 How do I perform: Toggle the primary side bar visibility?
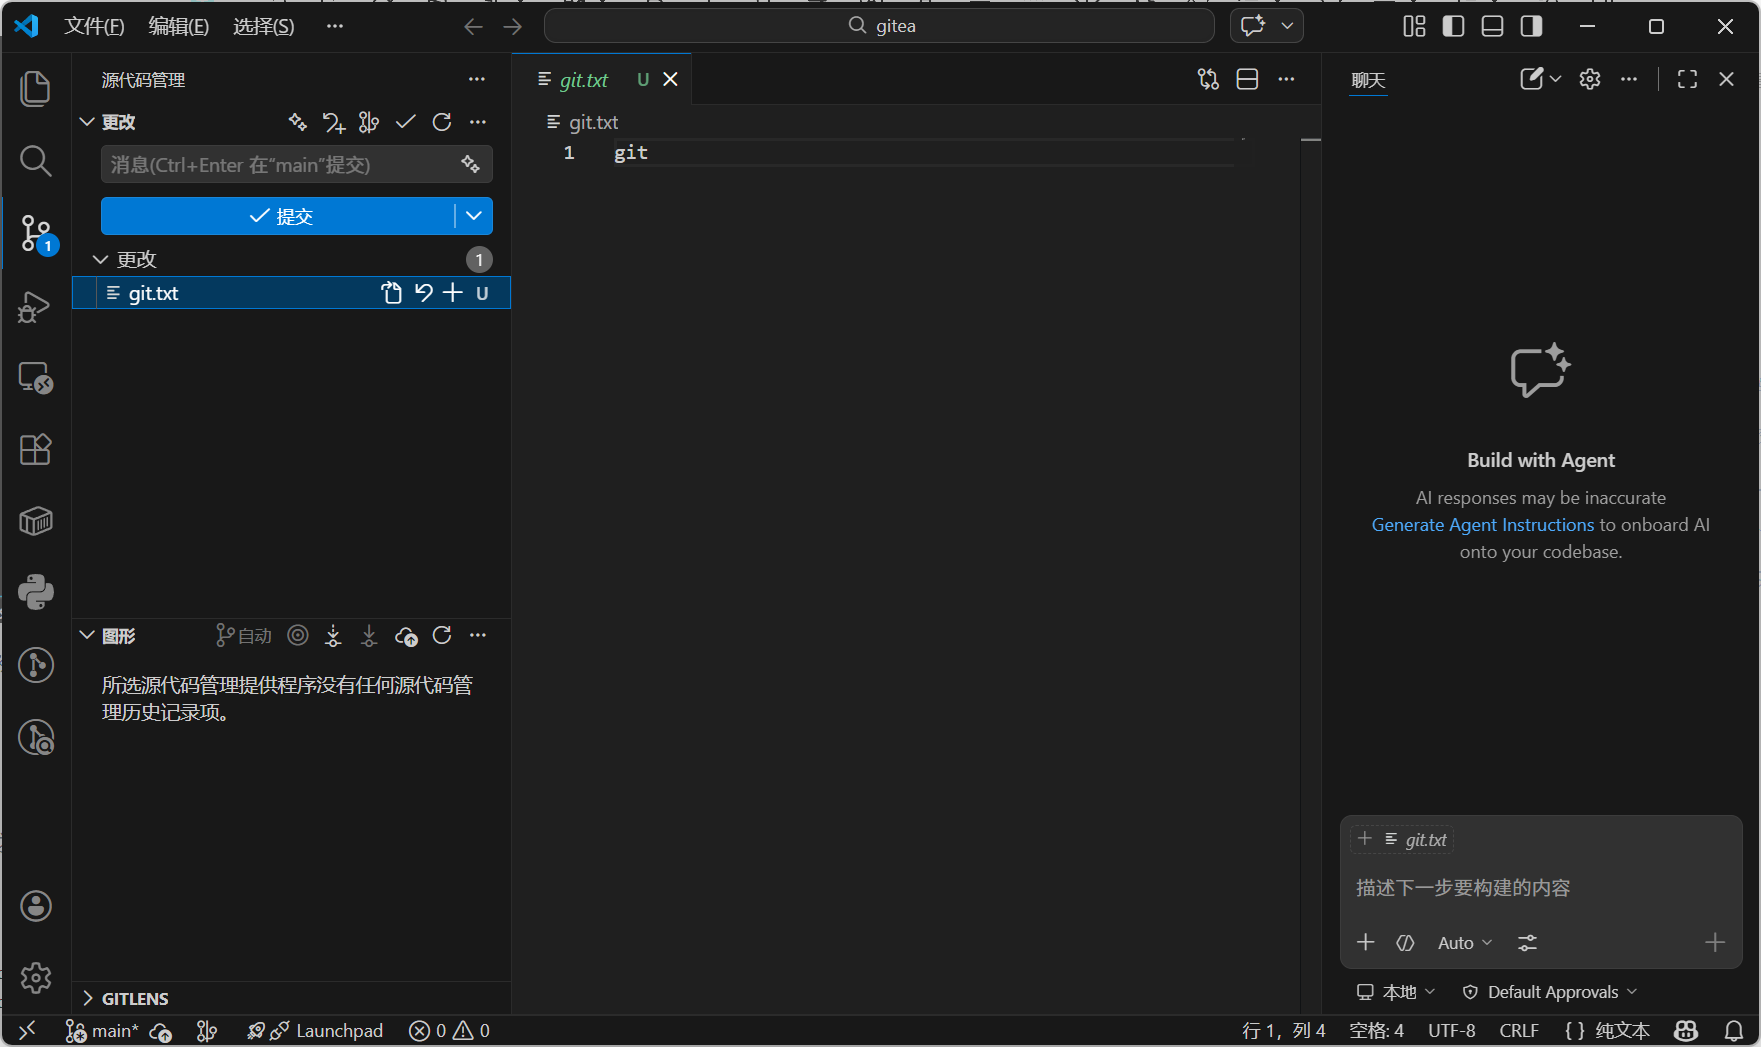coord(1453,26)
